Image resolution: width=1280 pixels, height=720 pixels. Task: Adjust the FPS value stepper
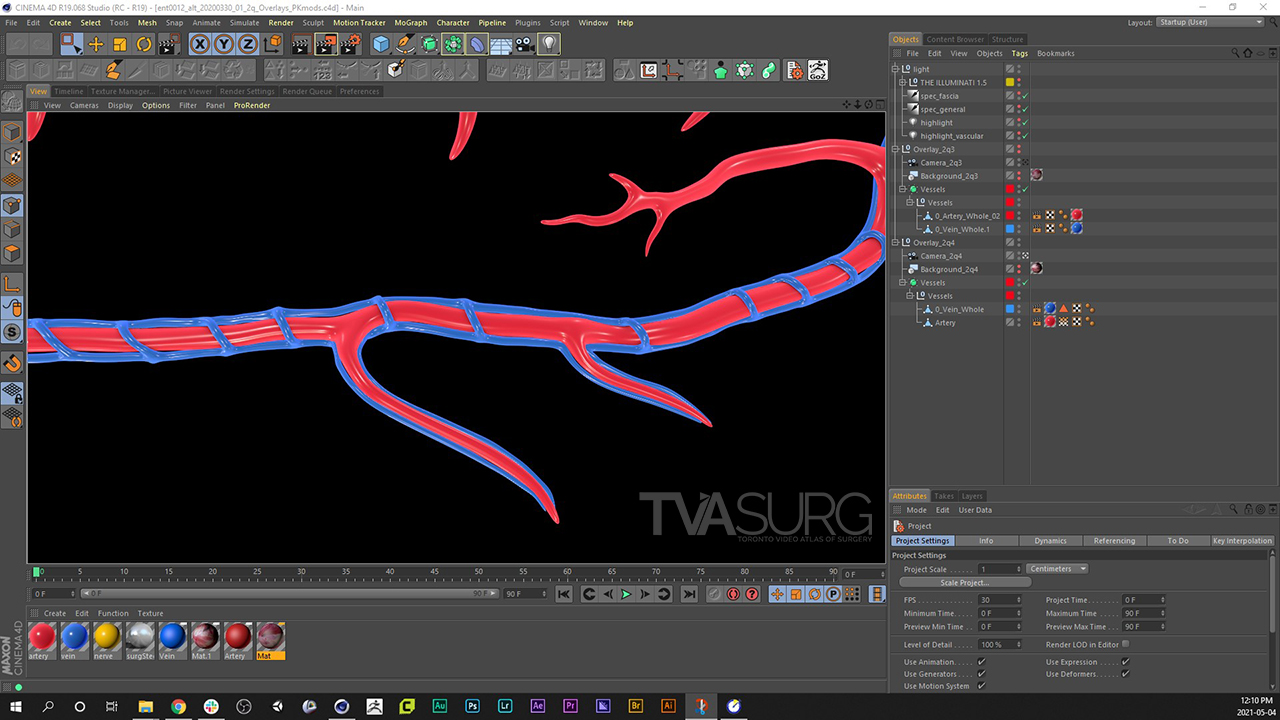[1018, 600]
